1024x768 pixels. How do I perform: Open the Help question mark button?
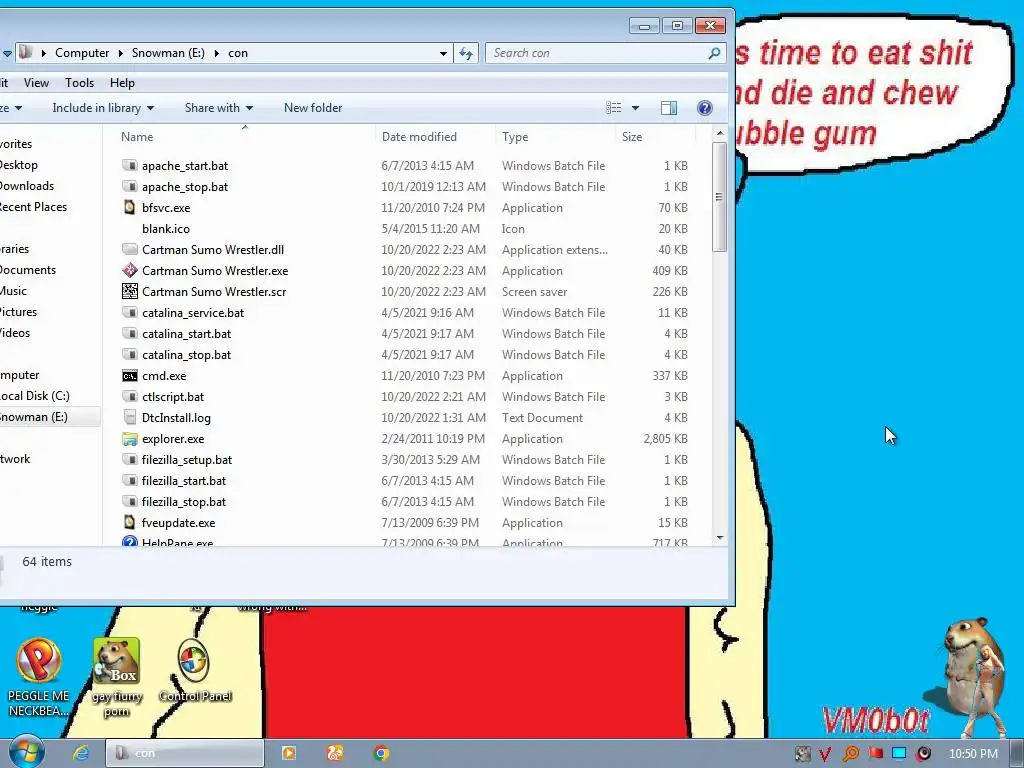pyautogui.click(x=705, y=108)
